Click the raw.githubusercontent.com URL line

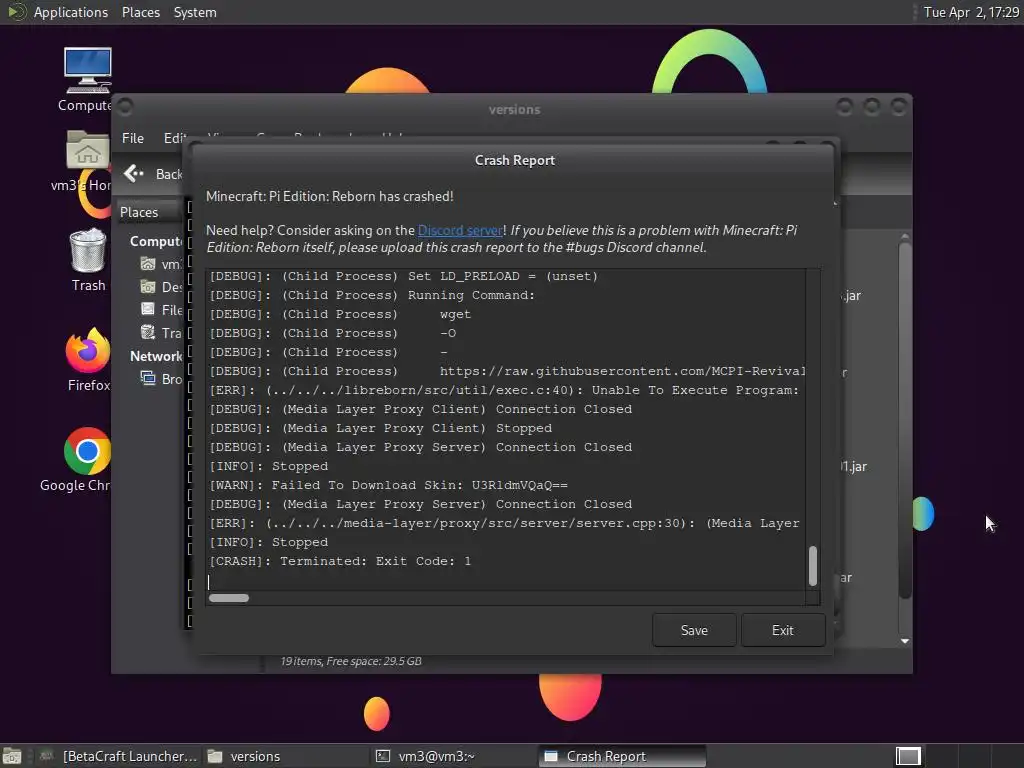coord(507,371)
